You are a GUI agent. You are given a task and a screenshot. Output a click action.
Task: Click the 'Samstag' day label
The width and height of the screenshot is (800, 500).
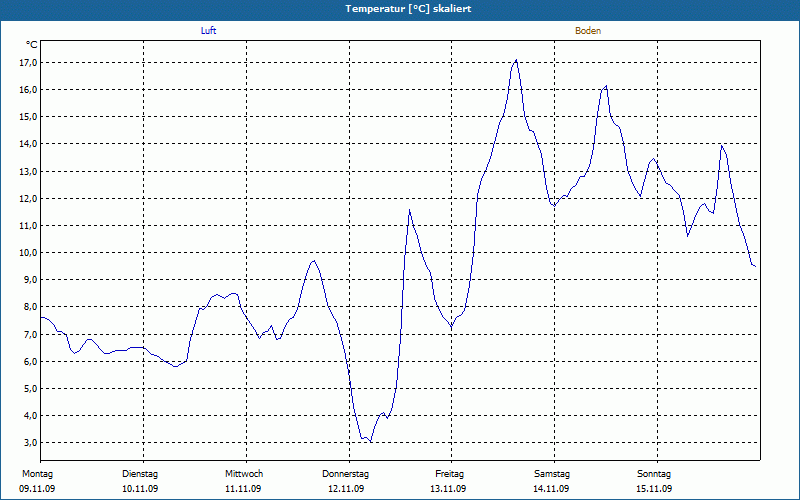(552, 474)
